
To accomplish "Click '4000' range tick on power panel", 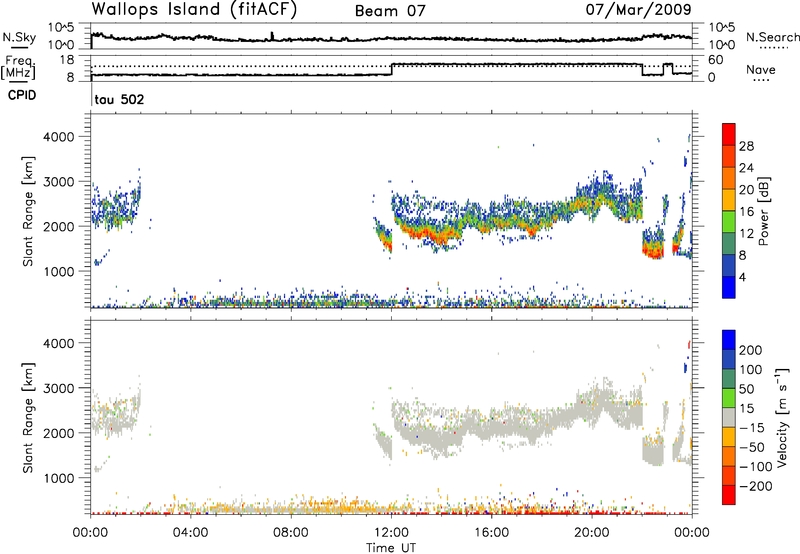I will tap(59, 137).
